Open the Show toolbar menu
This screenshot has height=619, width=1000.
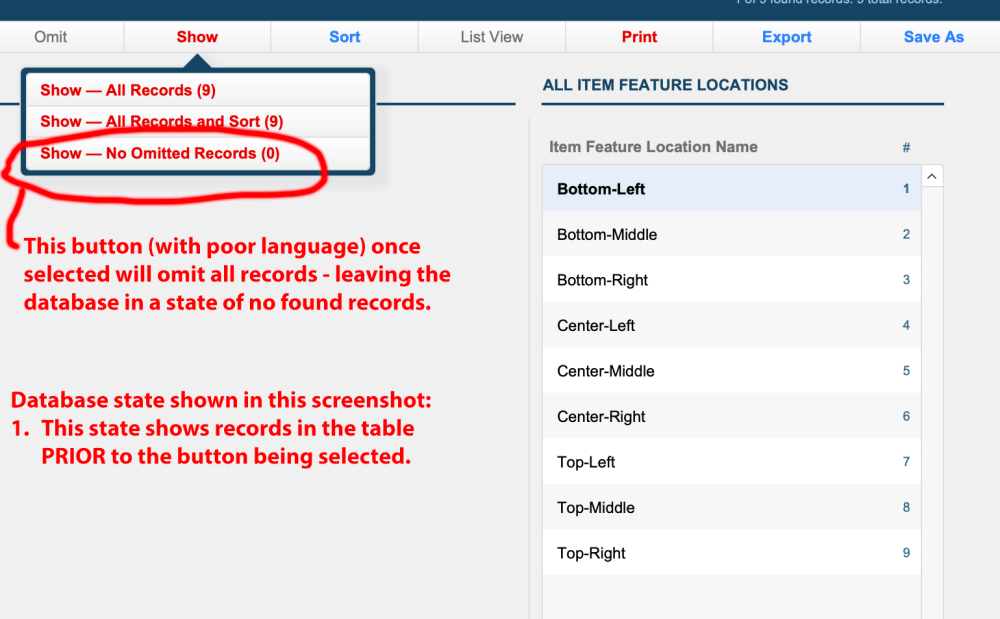(197, 37)
